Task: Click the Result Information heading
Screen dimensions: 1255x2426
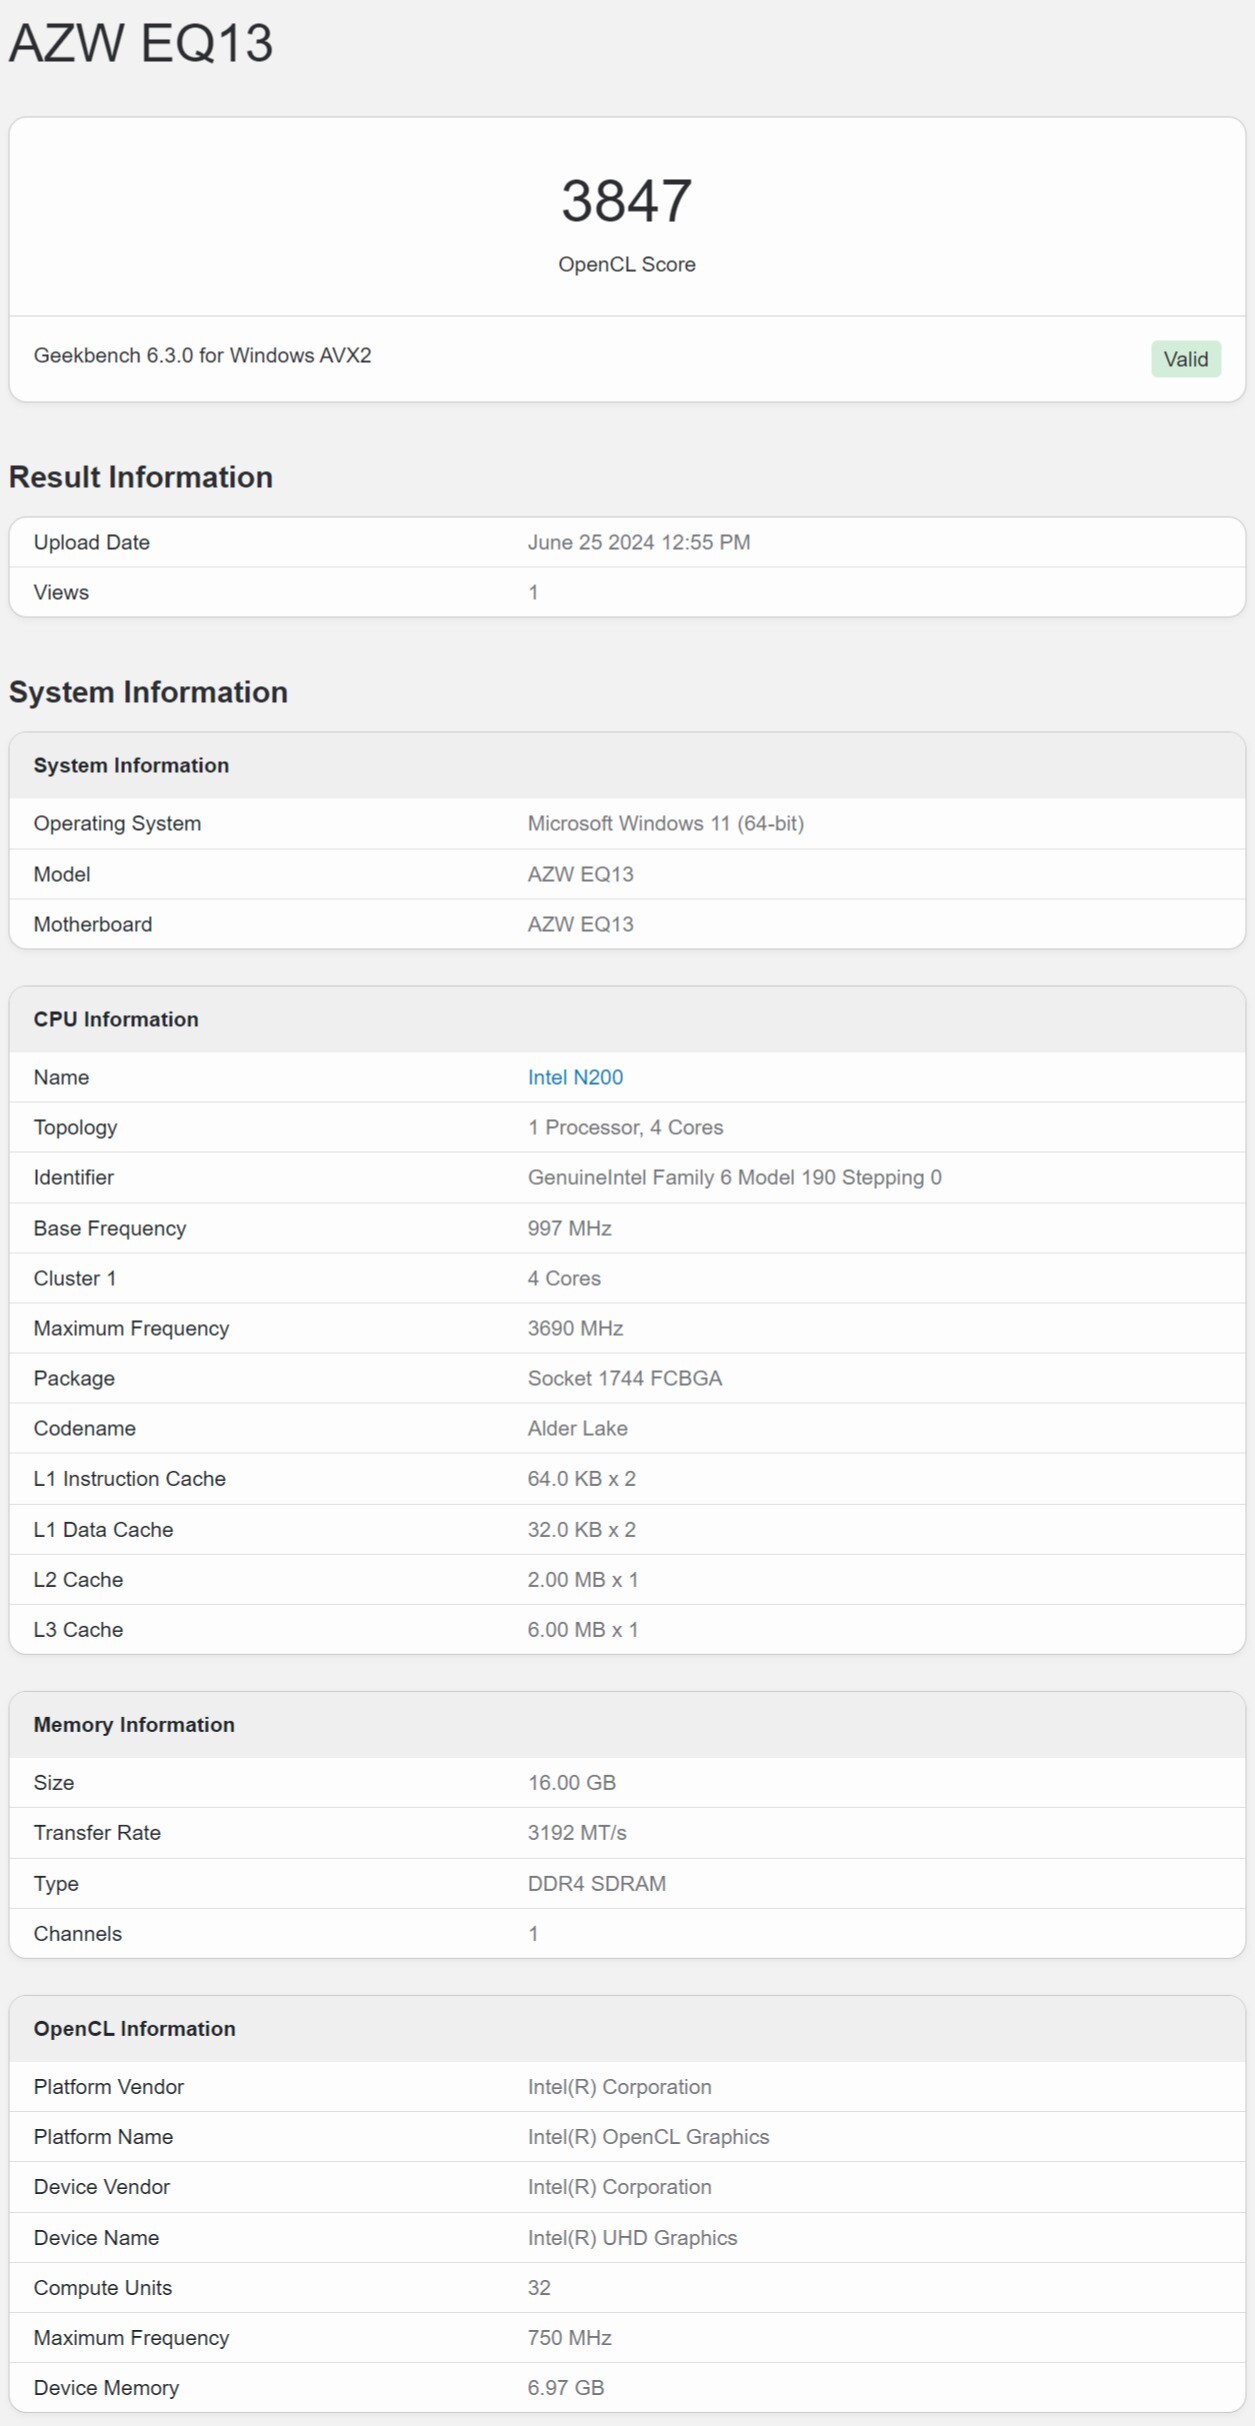Action: click(141, 477)
